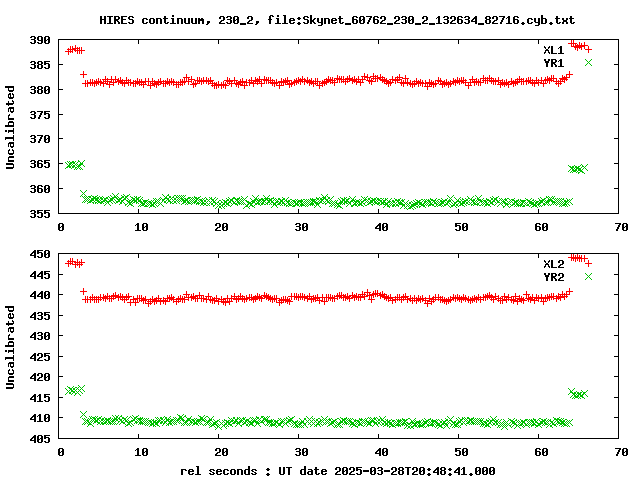Click the 370 y-axis tick label
The height and width of the screenshot is (480, 640).
40,139
